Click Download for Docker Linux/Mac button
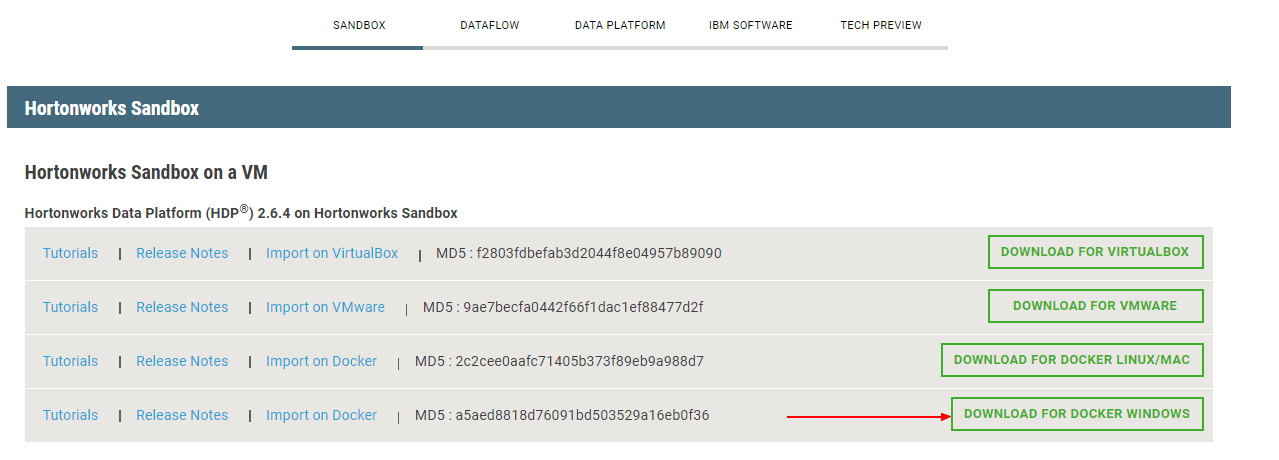1279x460 pixels. click(1072, 360)
